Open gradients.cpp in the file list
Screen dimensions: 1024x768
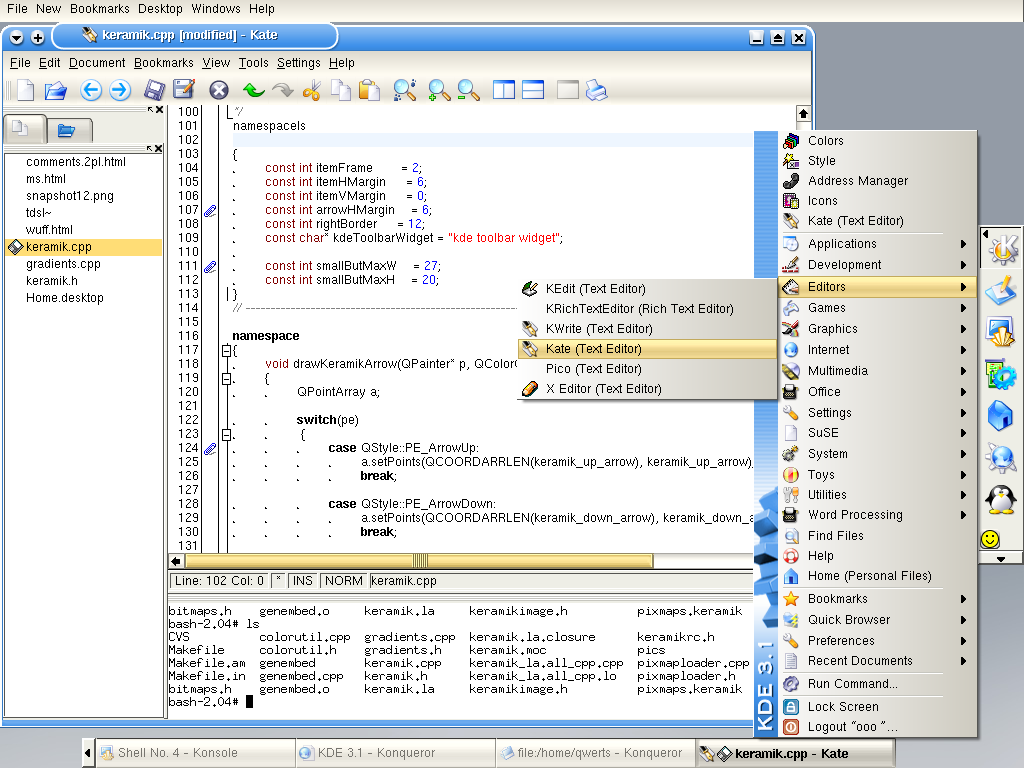click(x=63, y=264)
